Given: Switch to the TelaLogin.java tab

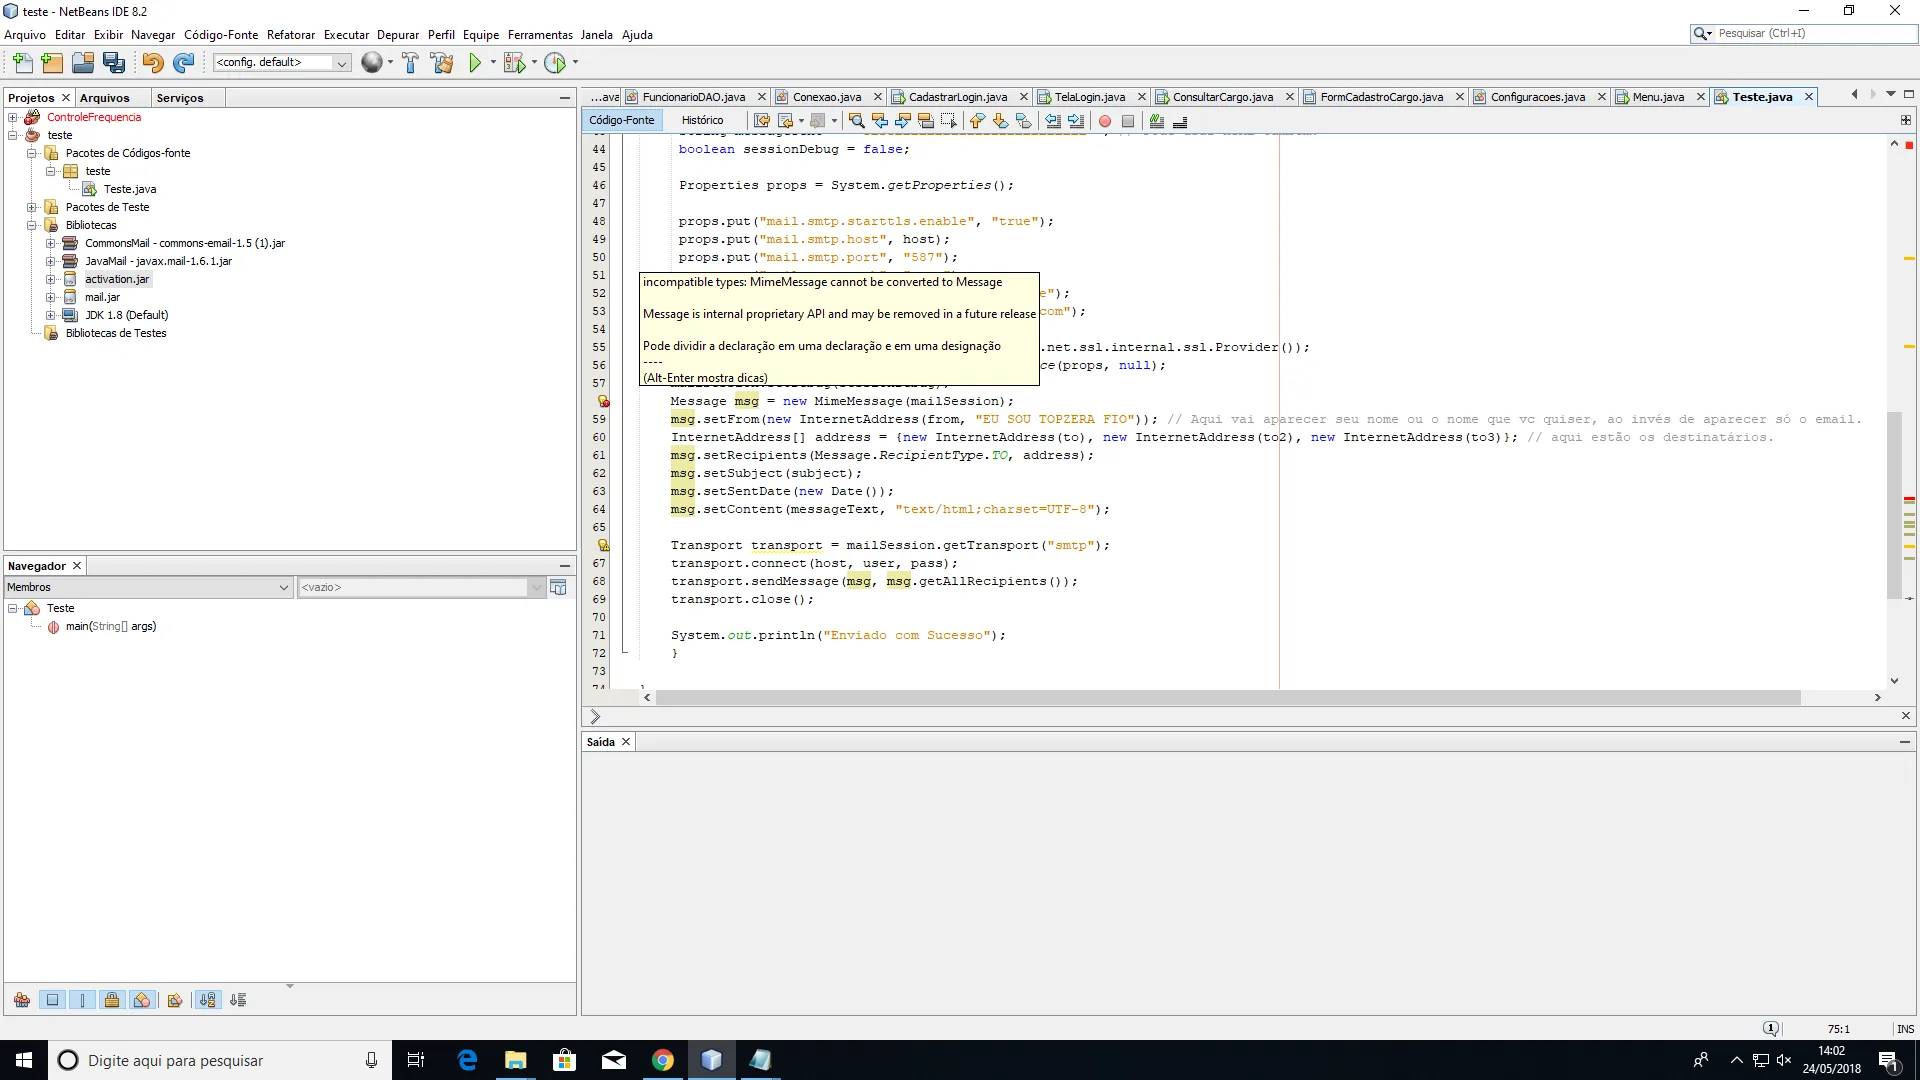Looking at the screenshot, I should pyautogui.click(x=1089, y=97).
